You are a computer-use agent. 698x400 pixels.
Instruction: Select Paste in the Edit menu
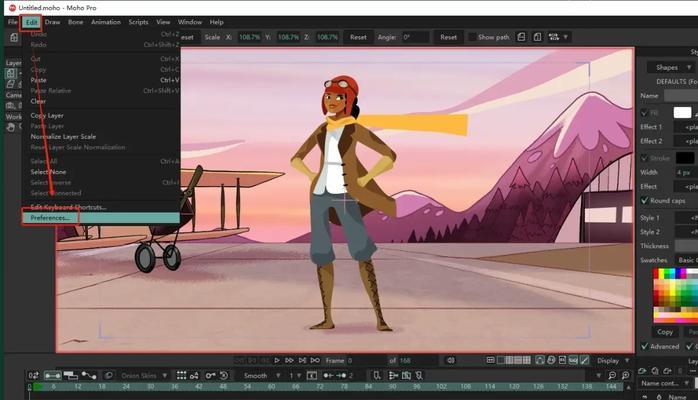pyautogui.click(x=101, y=80)
